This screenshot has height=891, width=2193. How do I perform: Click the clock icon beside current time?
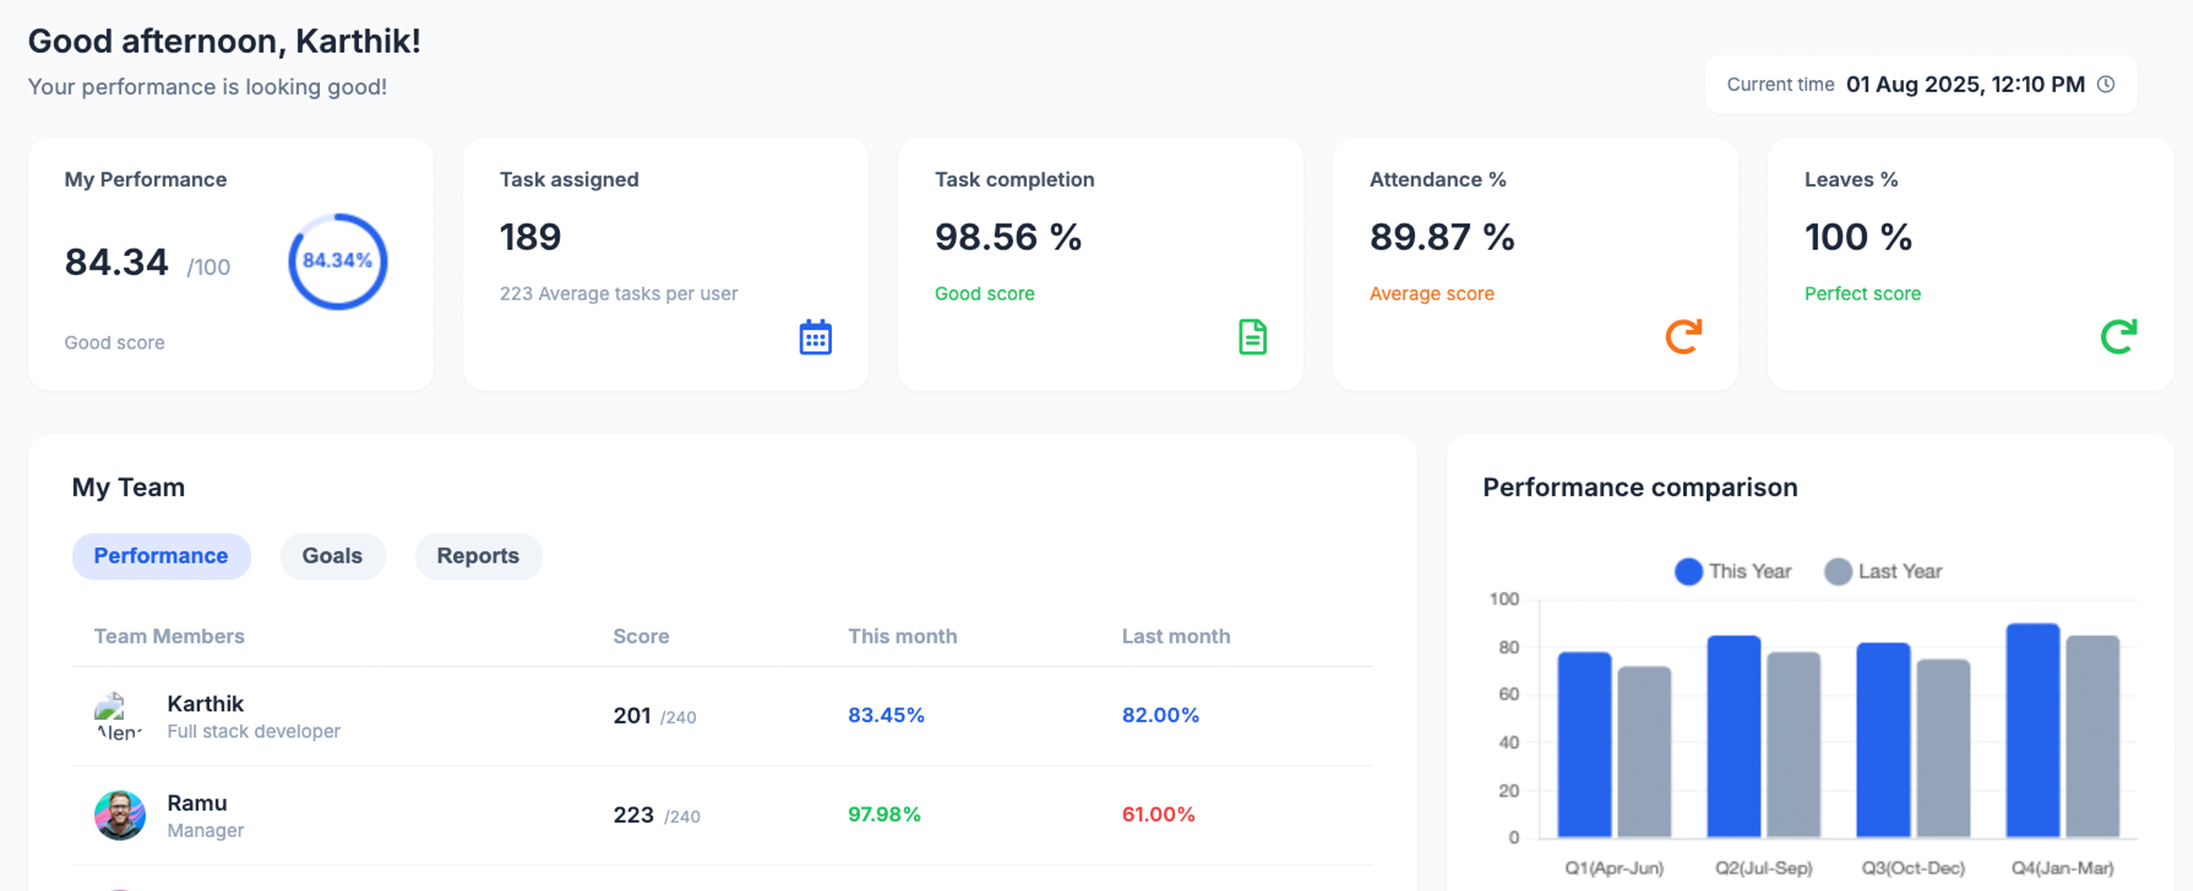2106,84
